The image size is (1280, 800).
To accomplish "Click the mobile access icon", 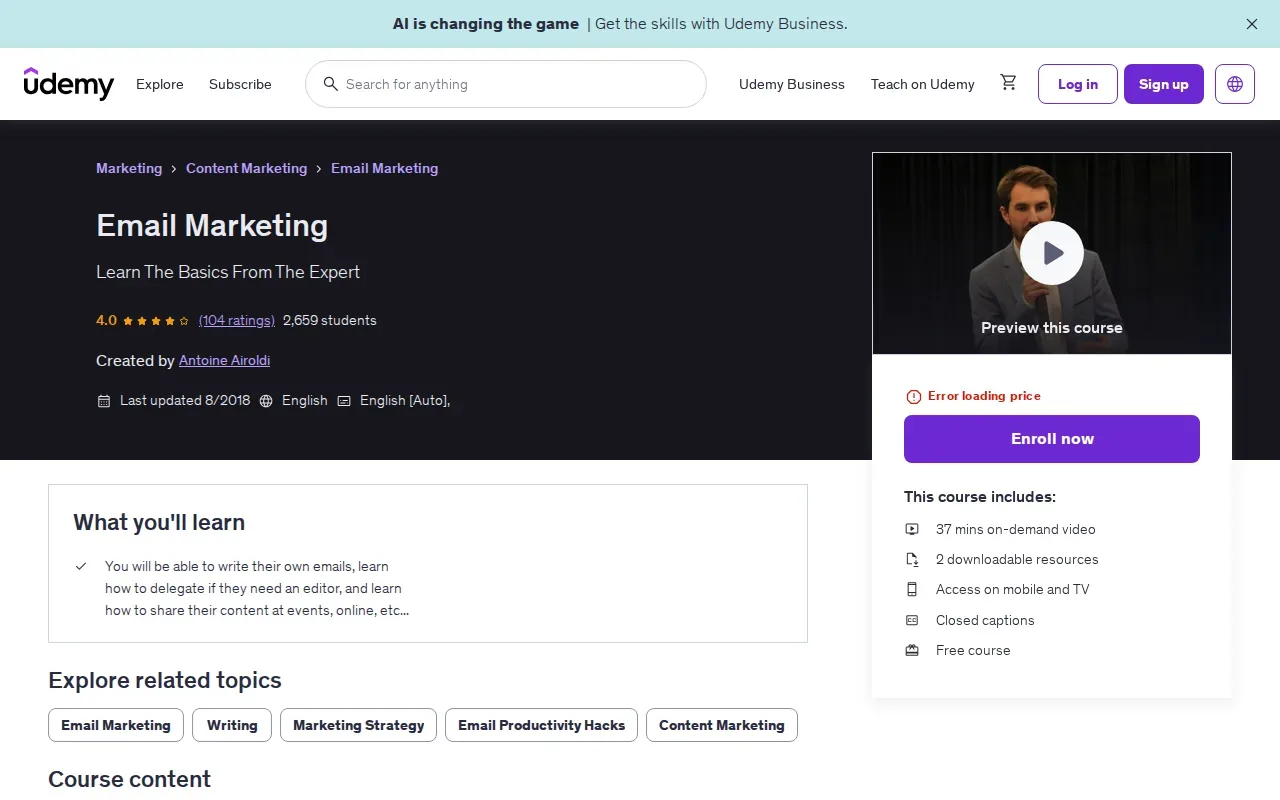I will click(912, 589).
